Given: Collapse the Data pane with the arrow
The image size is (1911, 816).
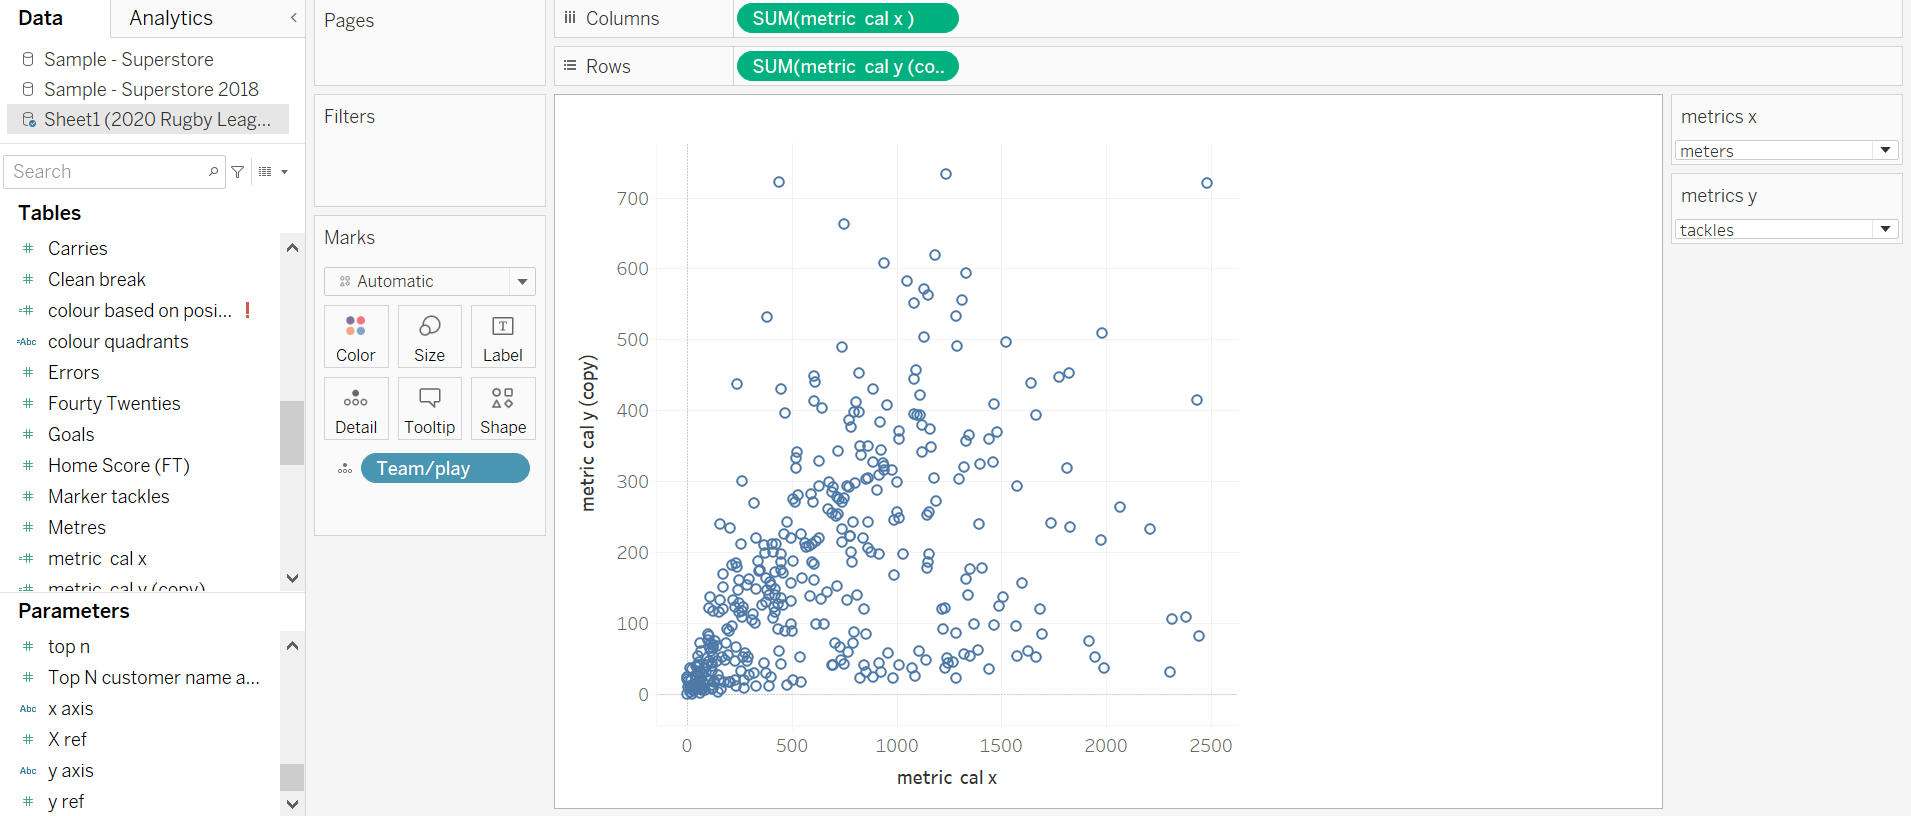Looking at the screenshot, I should pyautogui.click(x=293, y=18).
